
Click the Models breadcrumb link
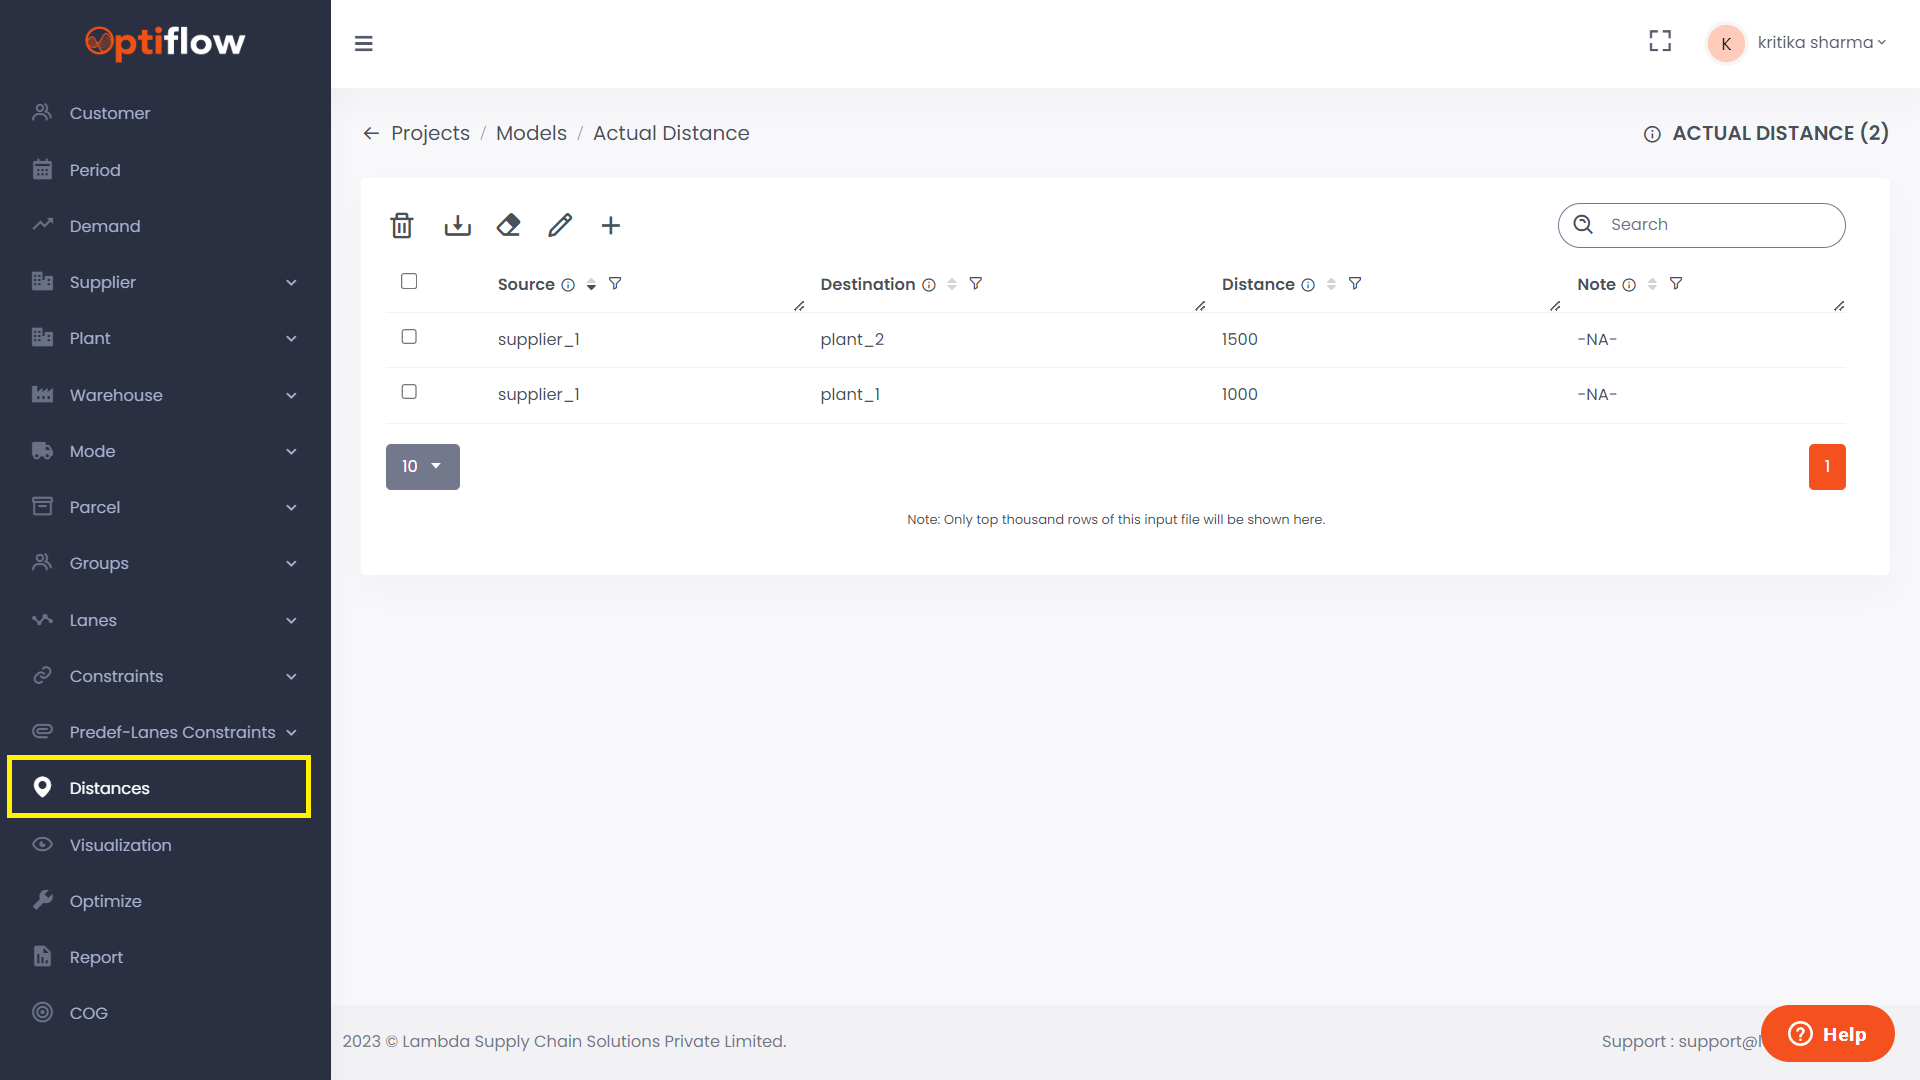pos(531,134)
